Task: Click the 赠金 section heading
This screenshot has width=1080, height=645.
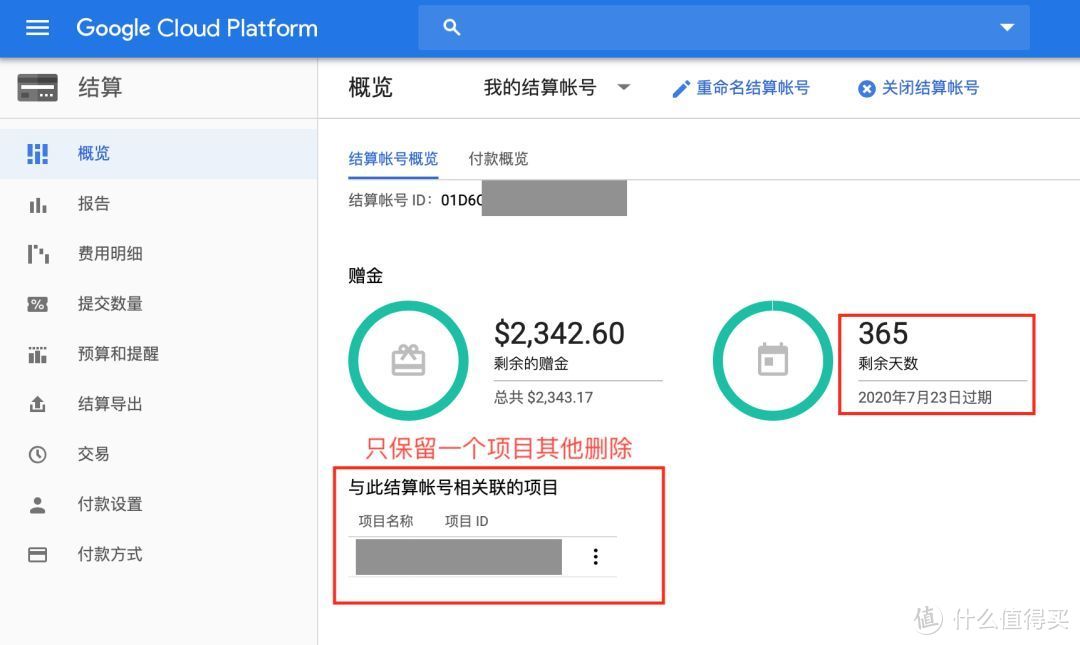Action: pyautogui.click(x=366, y=276)
